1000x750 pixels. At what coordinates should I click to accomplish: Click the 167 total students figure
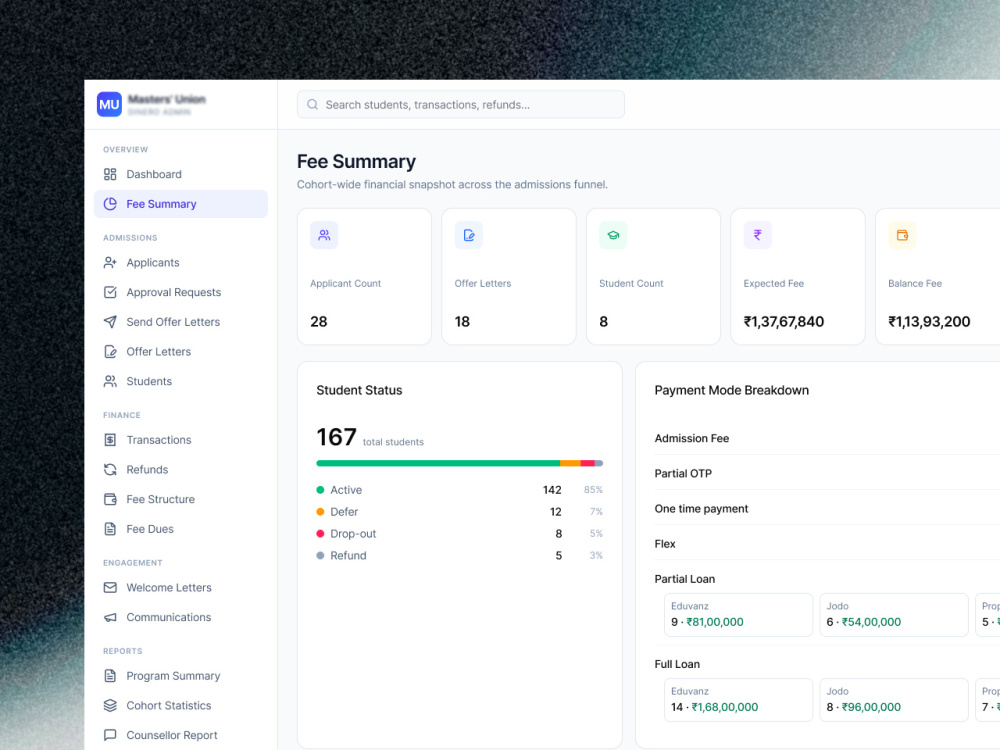pos(336,437)
